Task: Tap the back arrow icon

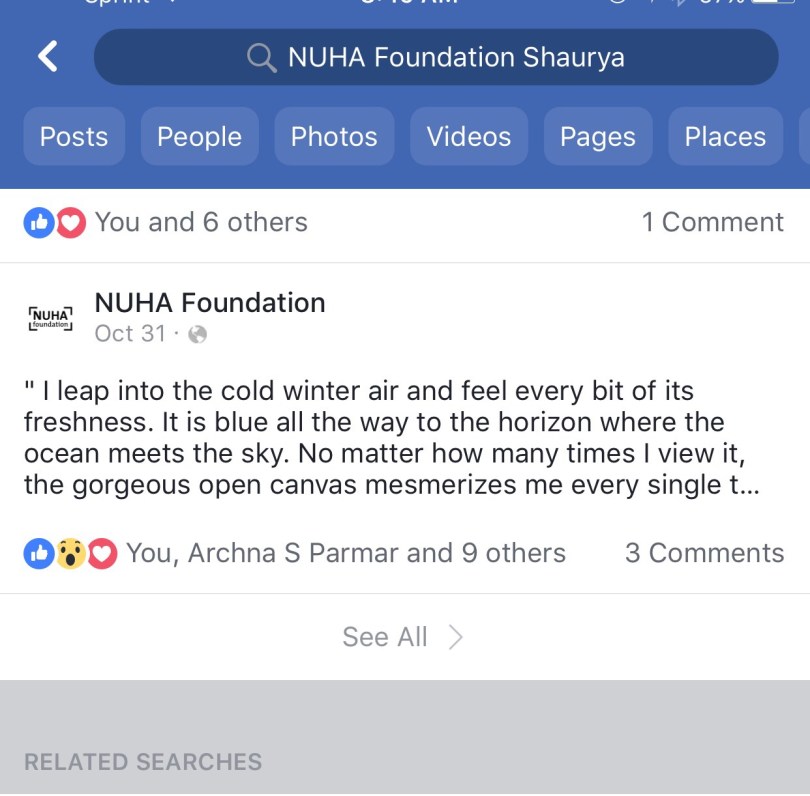Action: coord(48,57)
